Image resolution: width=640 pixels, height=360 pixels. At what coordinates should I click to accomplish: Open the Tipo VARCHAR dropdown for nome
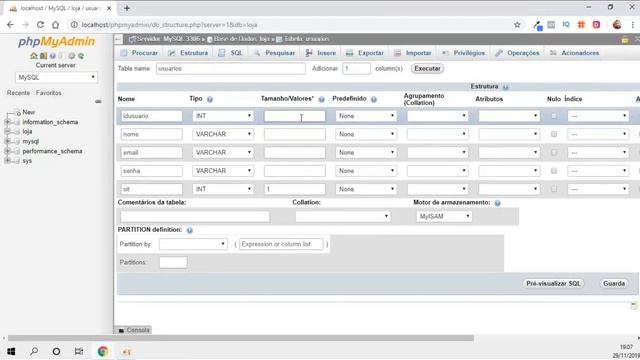[x=223, y=134]
